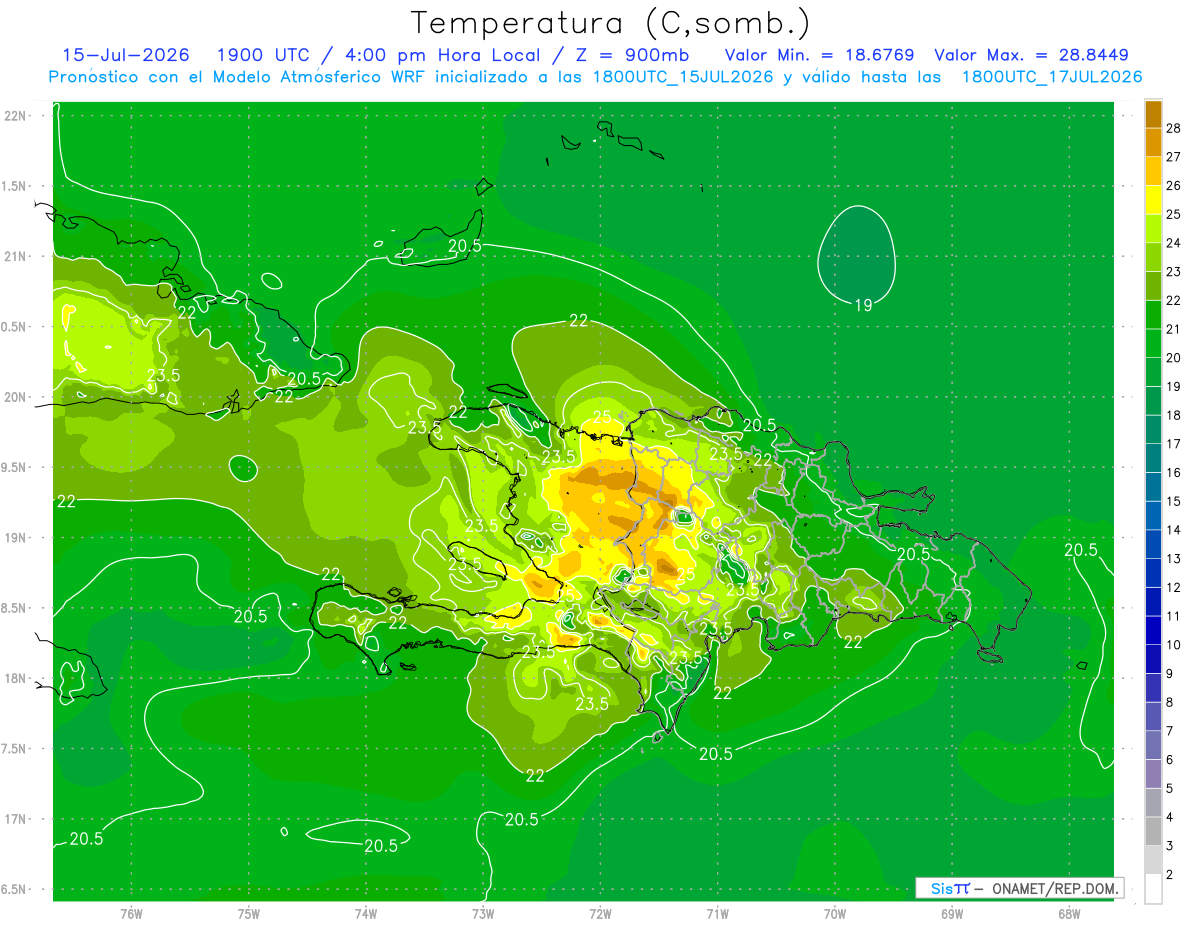
Task: Click the '20N' latitude axis label
Action: (x=17, y=397)
